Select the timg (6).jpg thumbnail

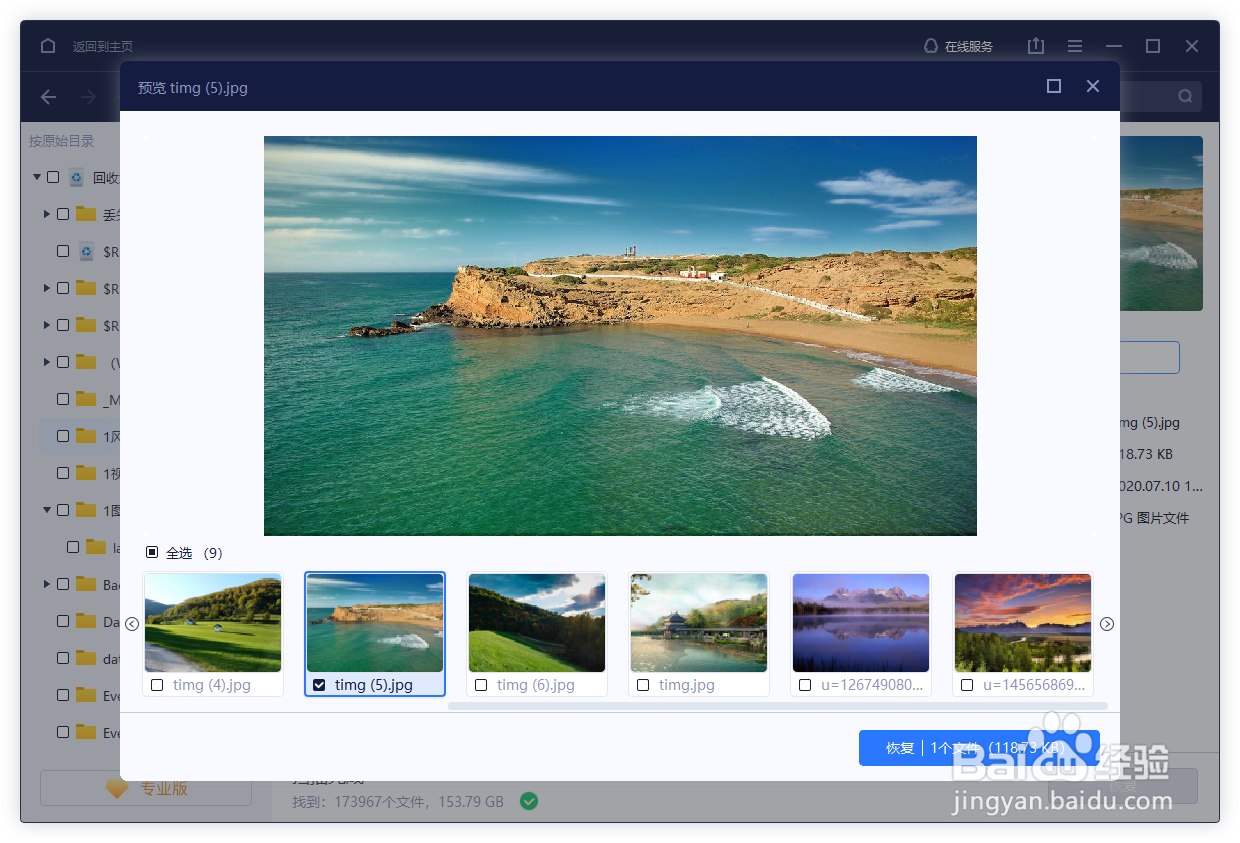[x=537, y=623]
